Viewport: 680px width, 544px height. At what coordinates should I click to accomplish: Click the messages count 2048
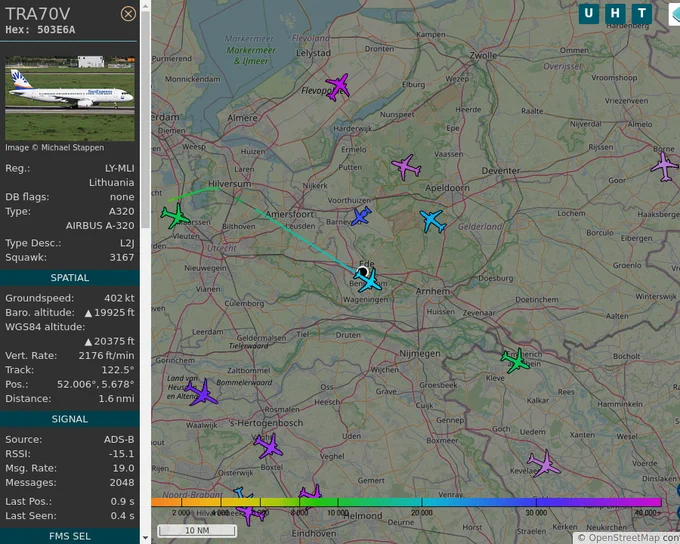[x=122, y=482]
